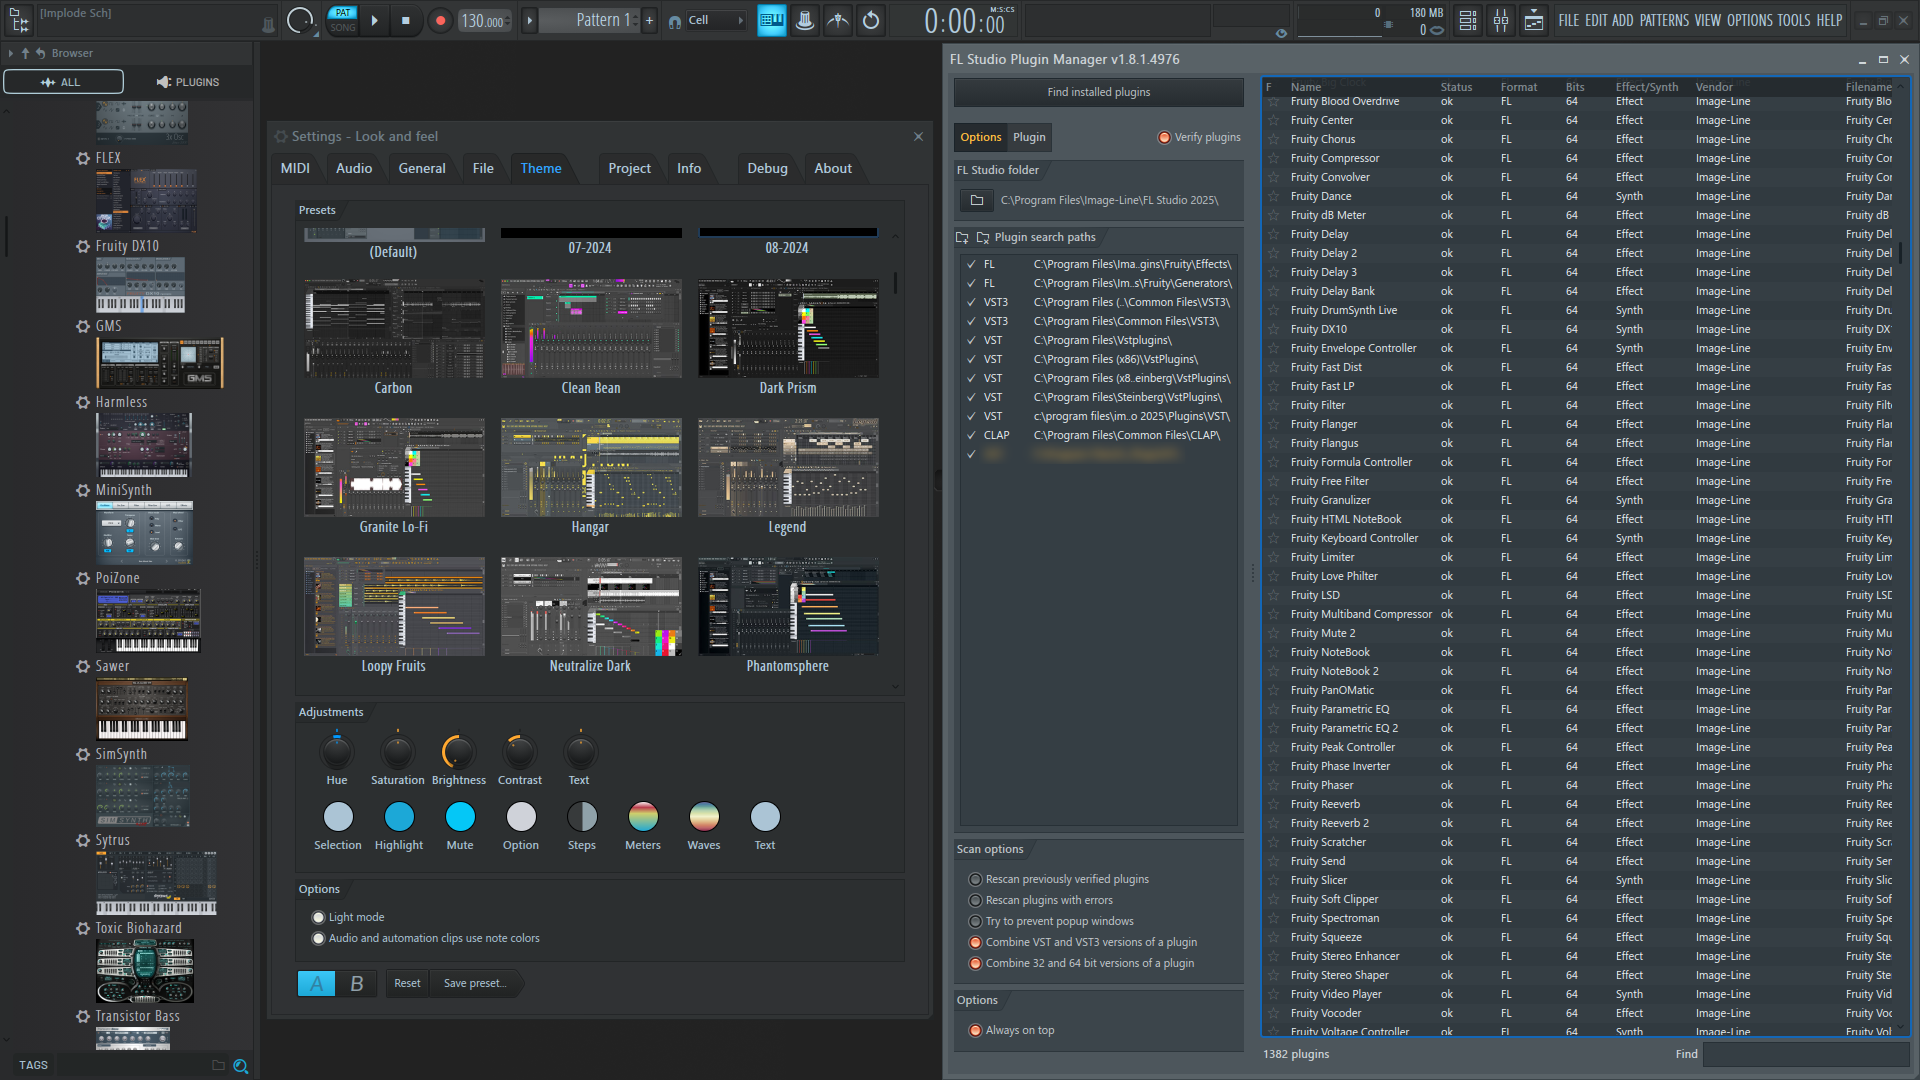Select theme slot A button
Screen dimensions: 1920x1080
[x=317, y=983]
